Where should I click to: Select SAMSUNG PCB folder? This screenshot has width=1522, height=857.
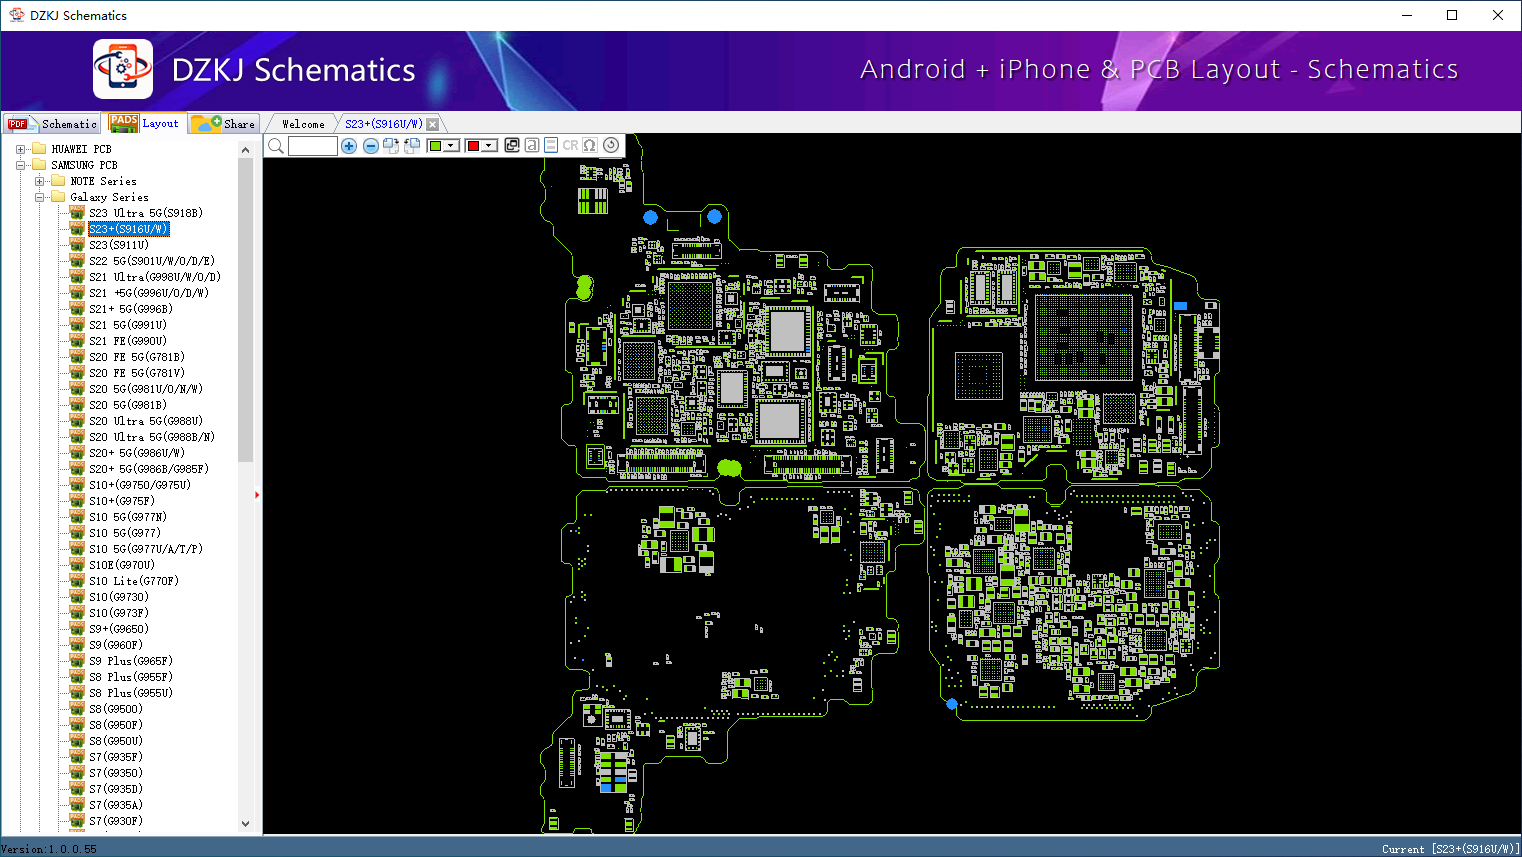(x=84, y=165)
